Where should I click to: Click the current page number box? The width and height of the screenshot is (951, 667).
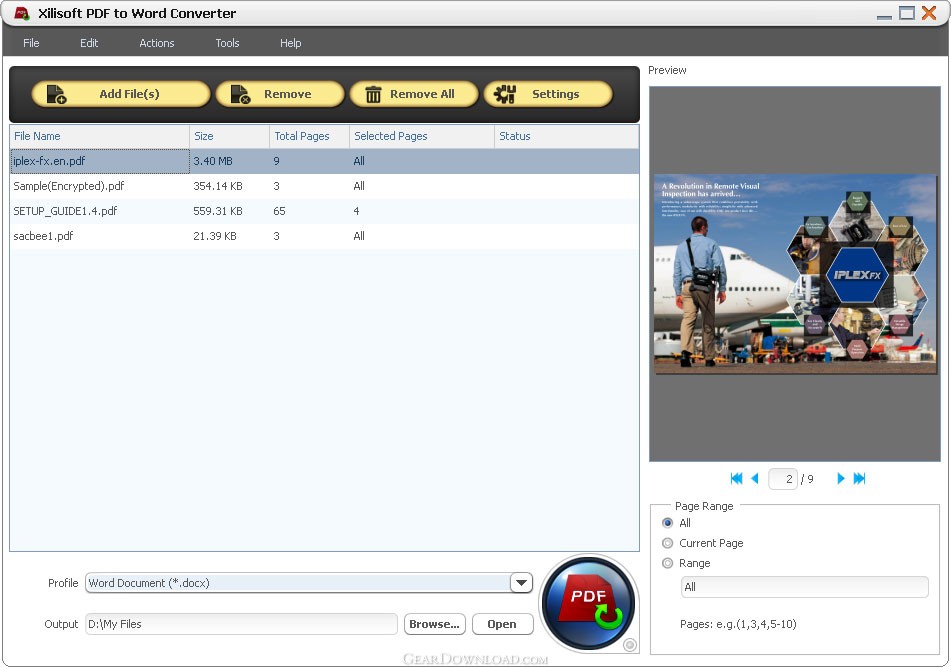tap(782, 479)
